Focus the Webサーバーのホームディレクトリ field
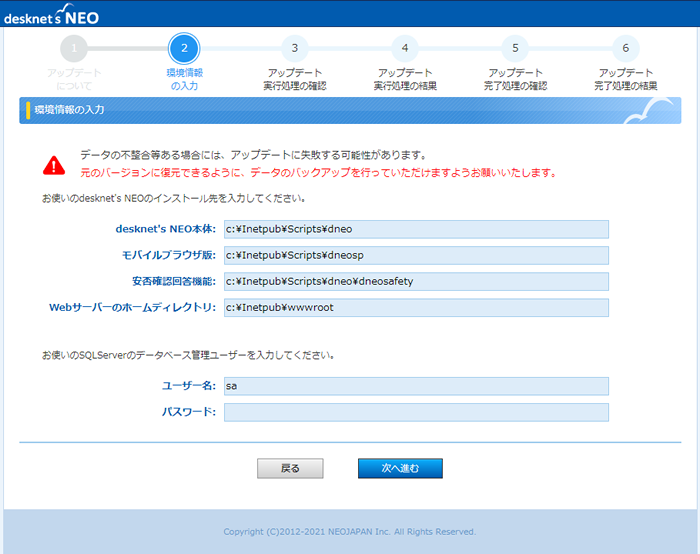 point(416,308)
